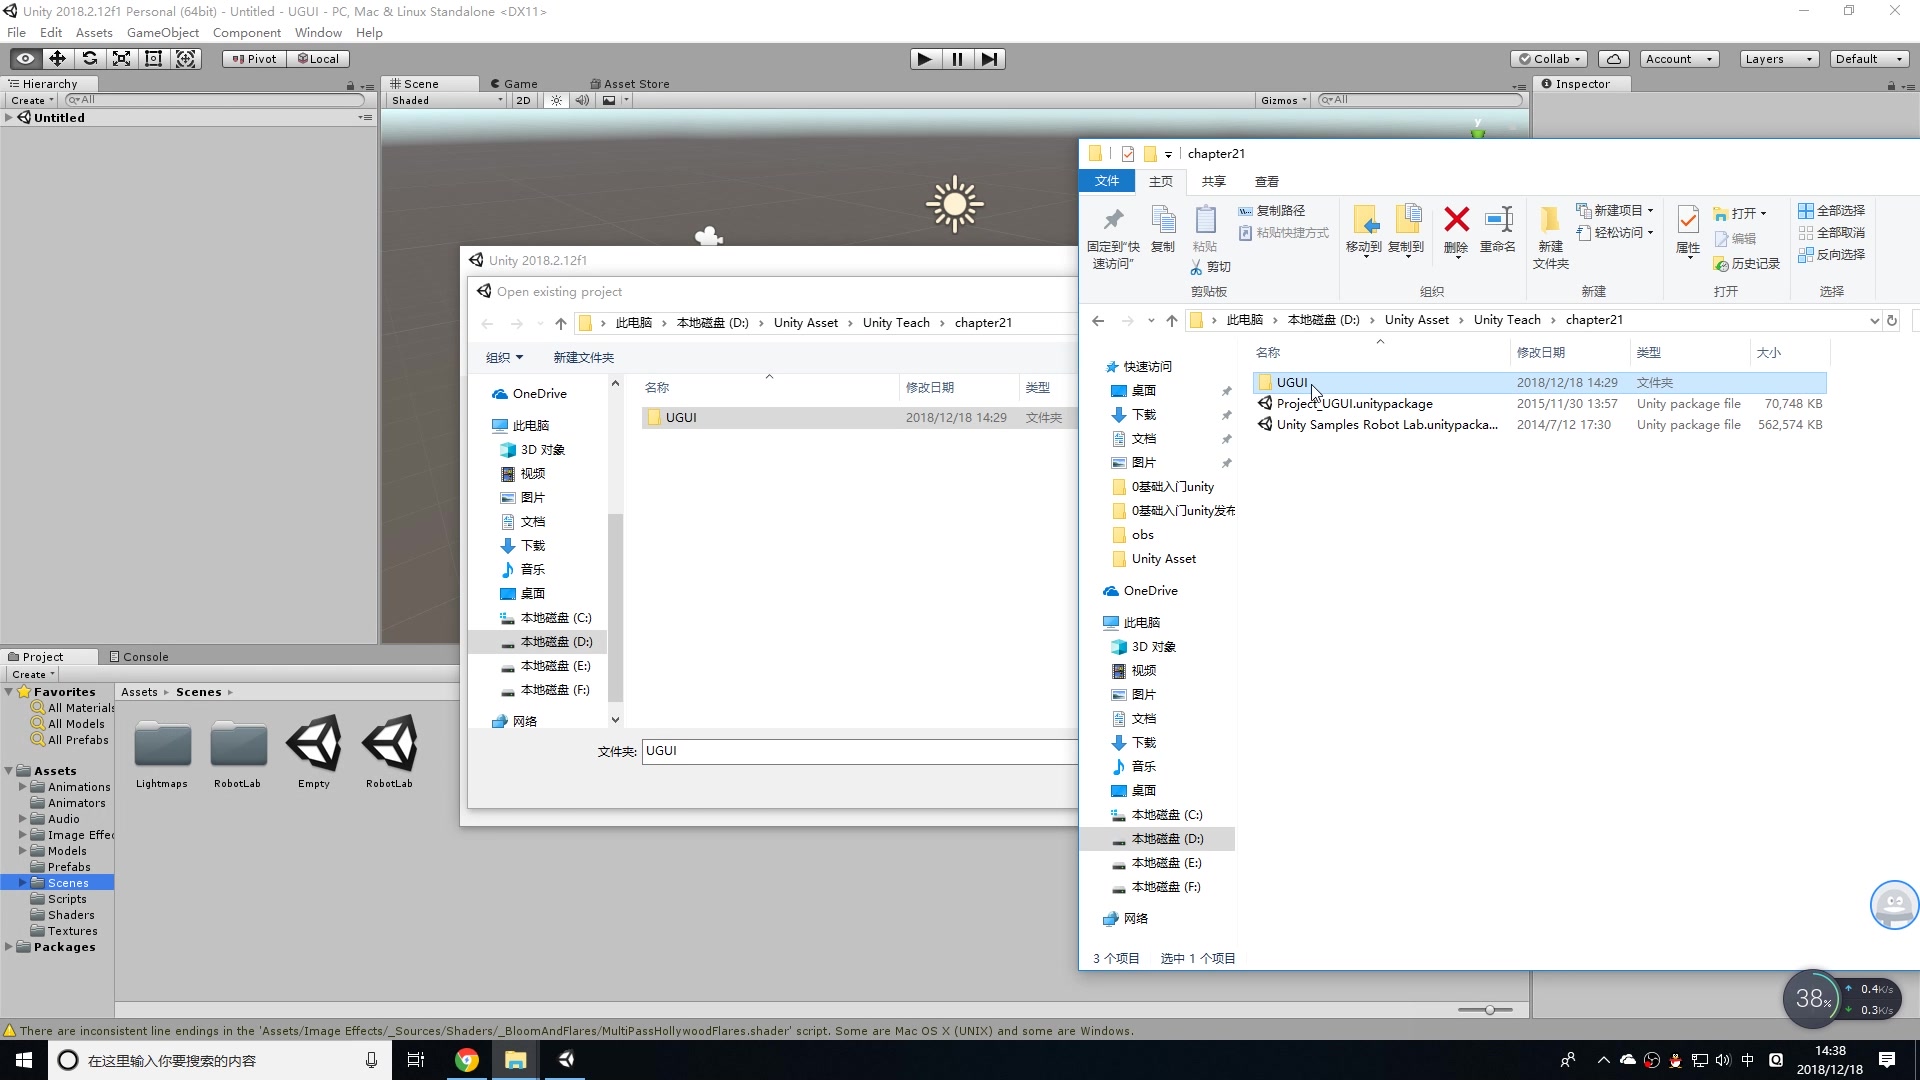
Task: Switch to the Game tab
Action: tap(514, 84)
